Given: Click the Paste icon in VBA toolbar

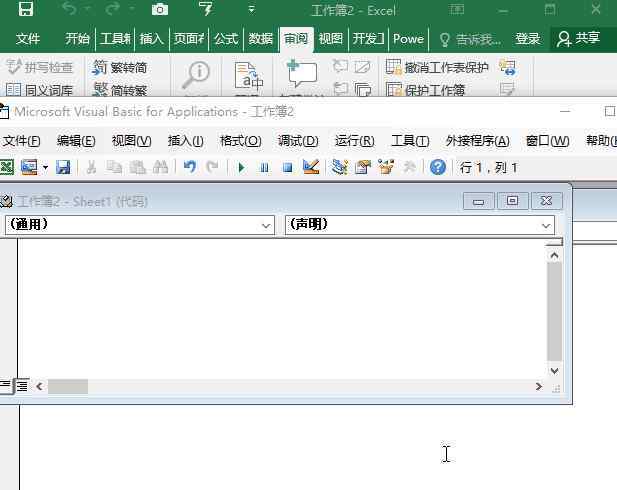Looking at the screenshot, I should click(x=137, y=168).
